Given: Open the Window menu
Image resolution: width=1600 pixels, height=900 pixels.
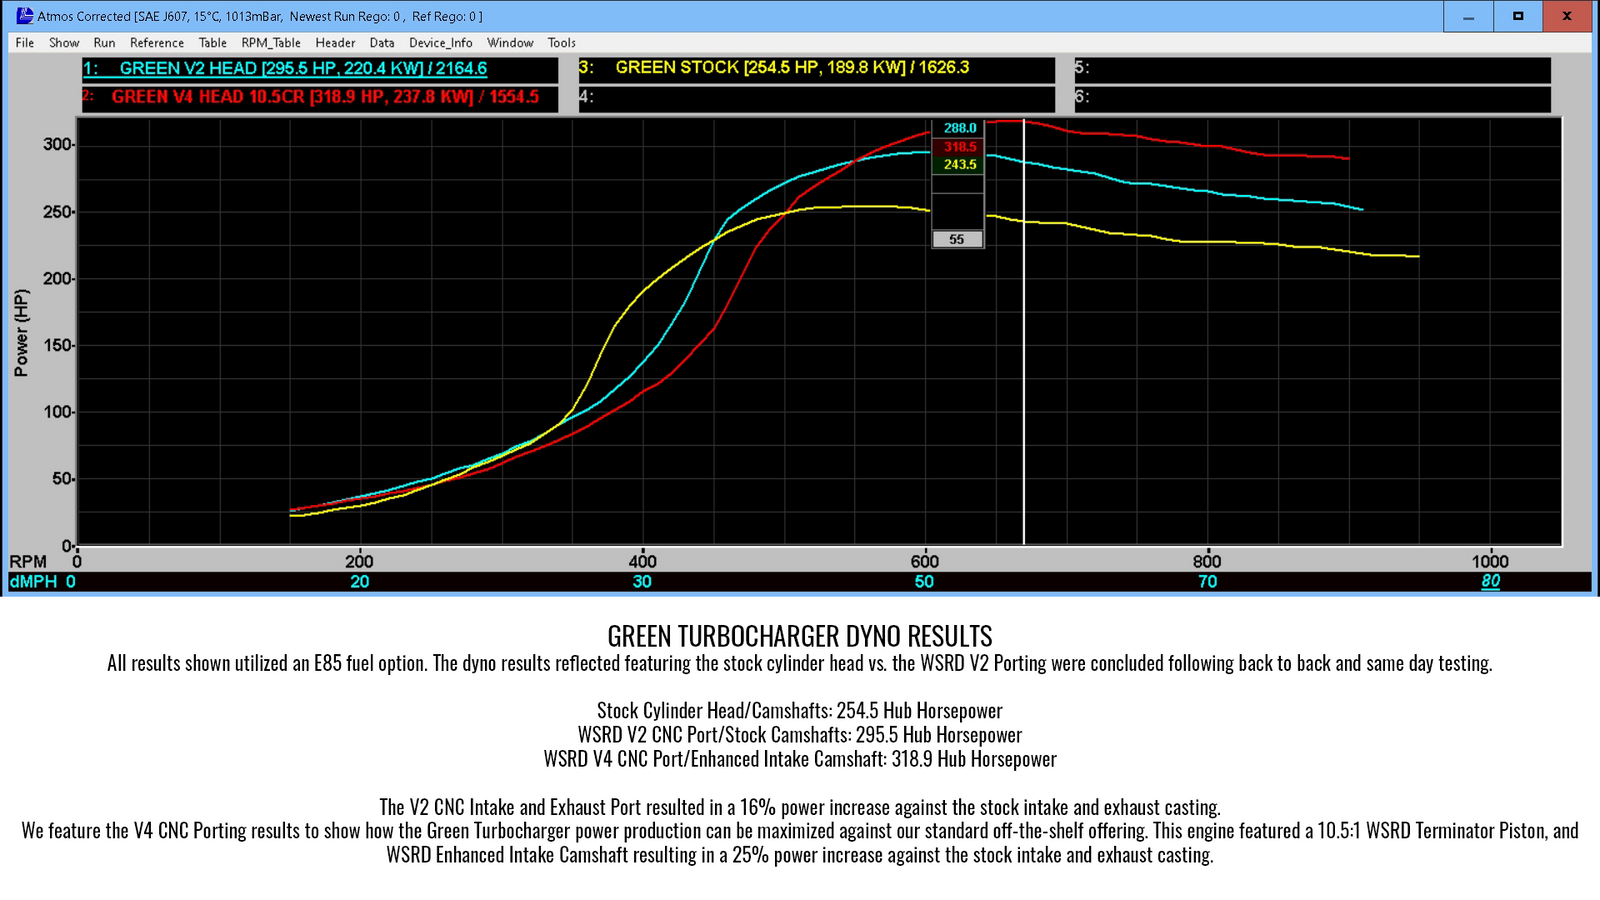Looking at the screenshot, I should pyautogui.click(x=510, y=42).
